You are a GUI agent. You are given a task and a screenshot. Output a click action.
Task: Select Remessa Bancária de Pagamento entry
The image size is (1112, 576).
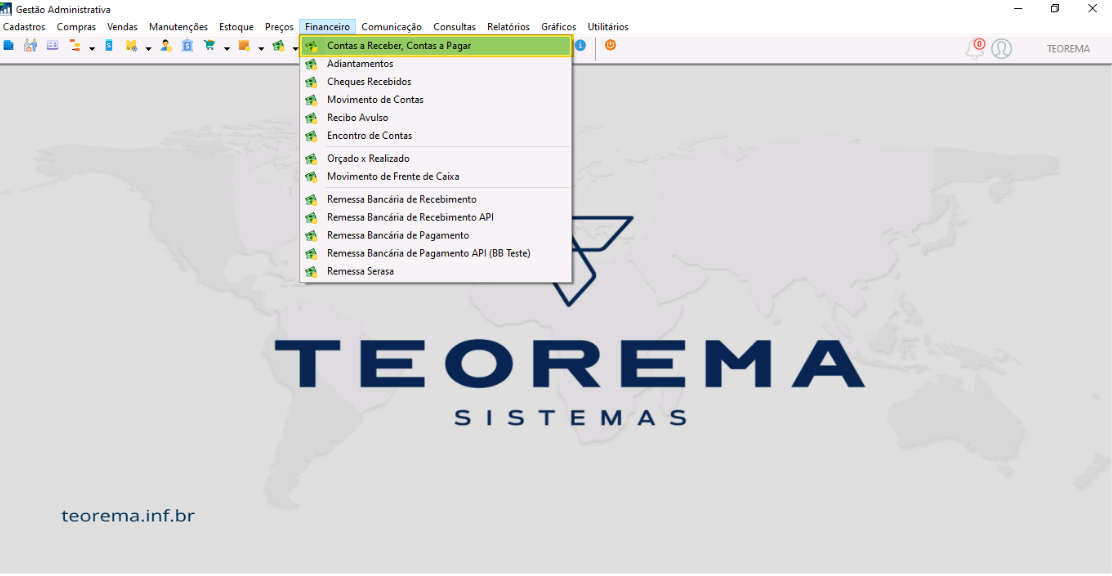[x=435, y=236]
